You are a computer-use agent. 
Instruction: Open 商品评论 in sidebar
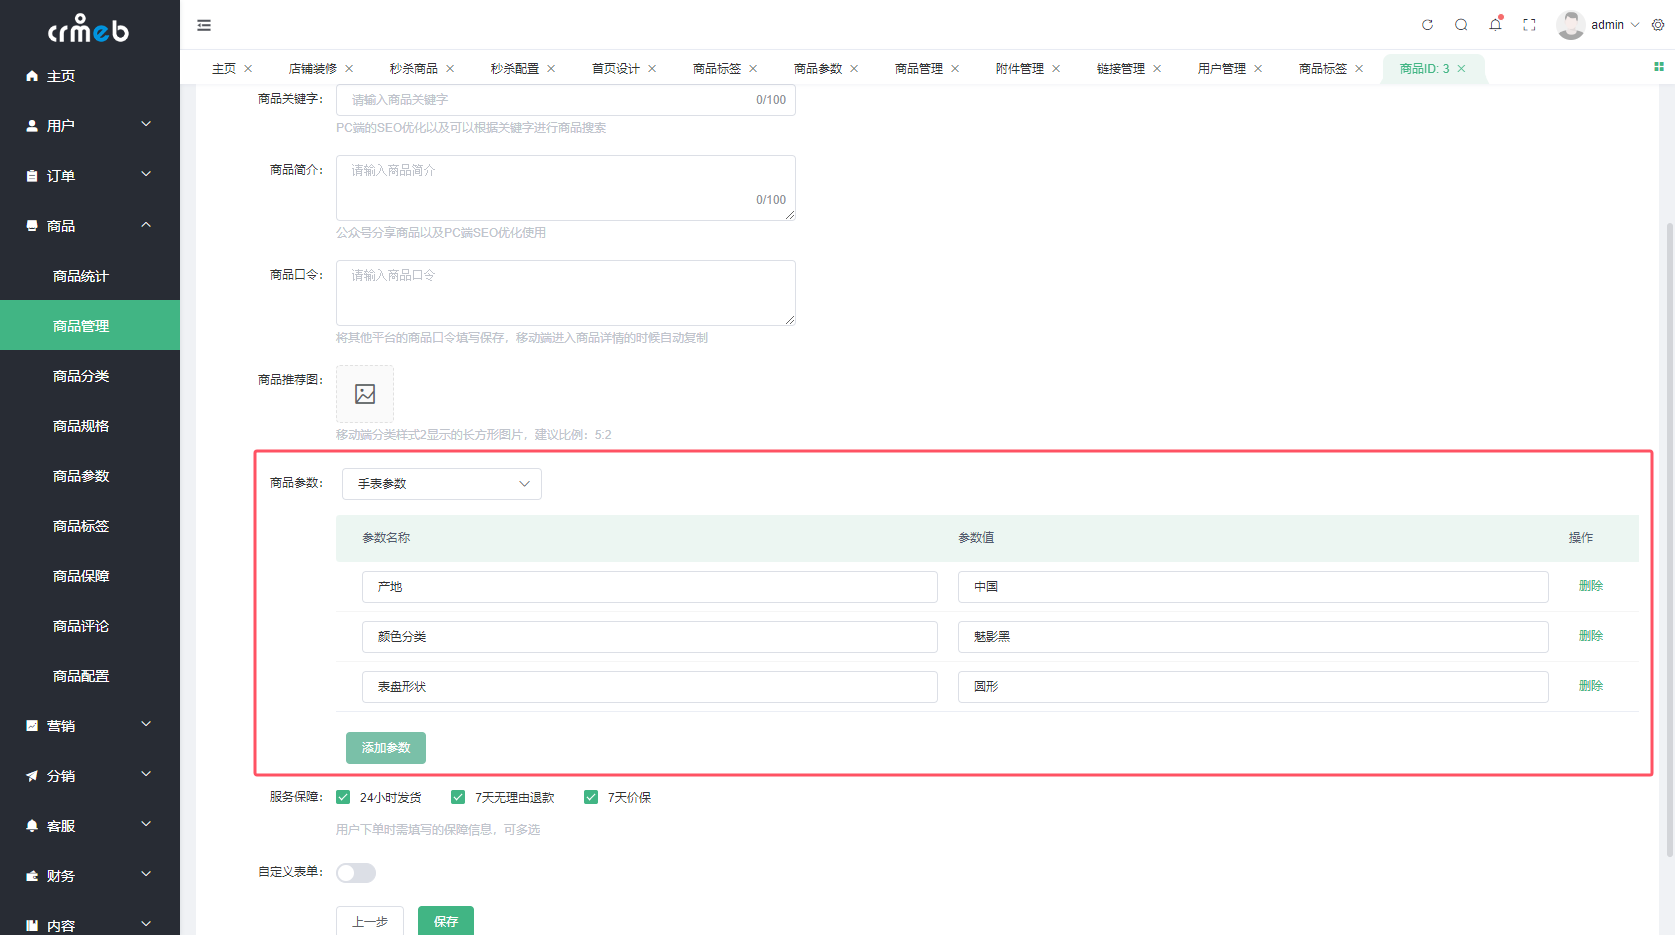[90, 626]
